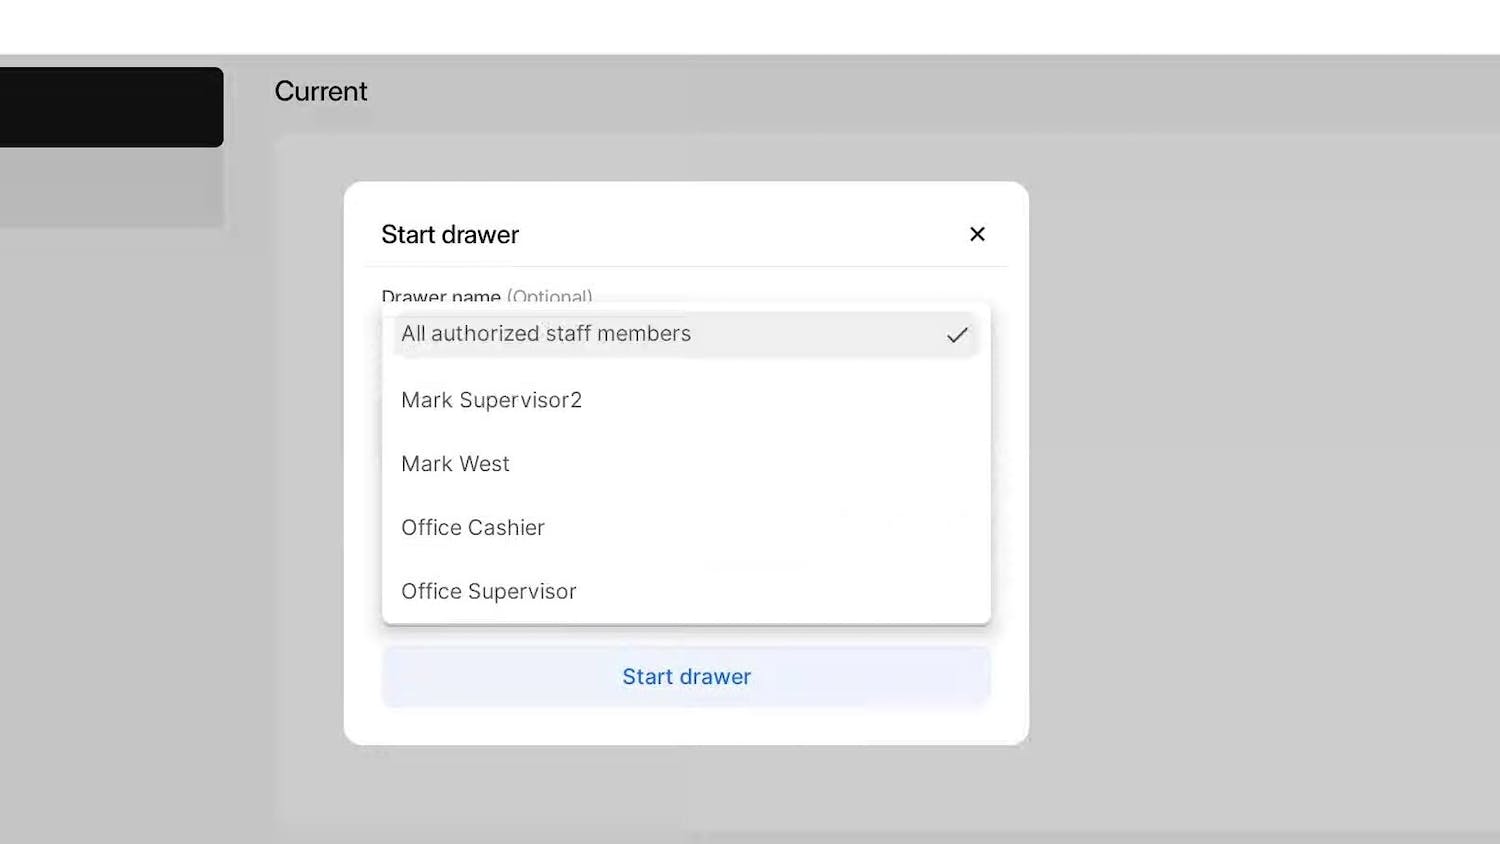1500x844 pixels.
Task: Click the white top bar
Action: [x=750, y=26]
